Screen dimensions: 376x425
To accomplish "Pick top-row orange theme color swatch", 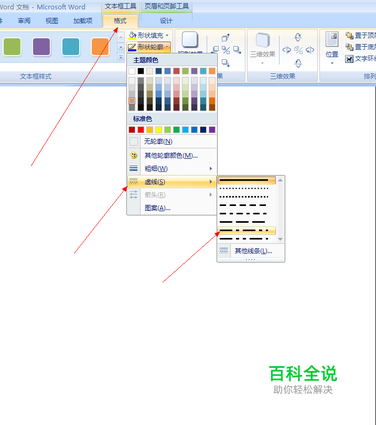I will (212, 71).
